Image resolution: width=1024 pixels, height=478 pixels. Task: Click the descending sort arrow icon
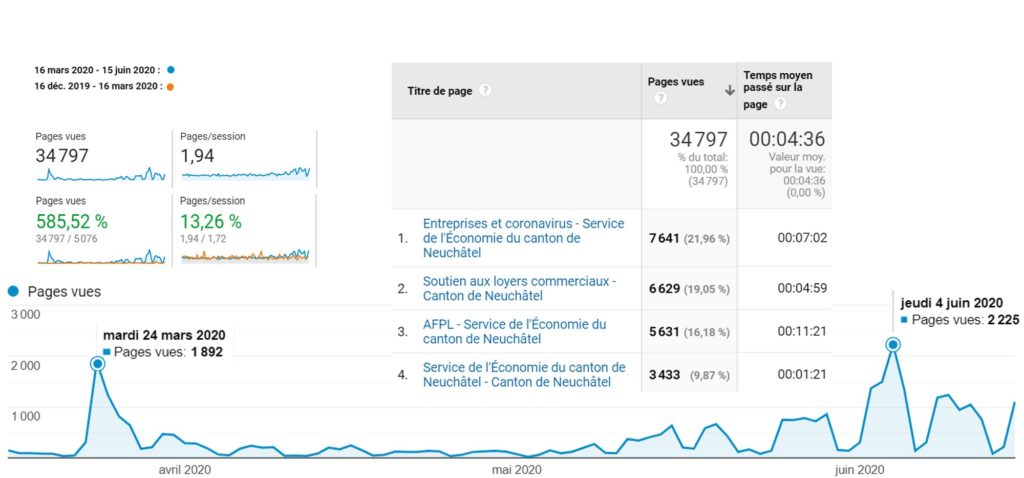tap(729, 91)
